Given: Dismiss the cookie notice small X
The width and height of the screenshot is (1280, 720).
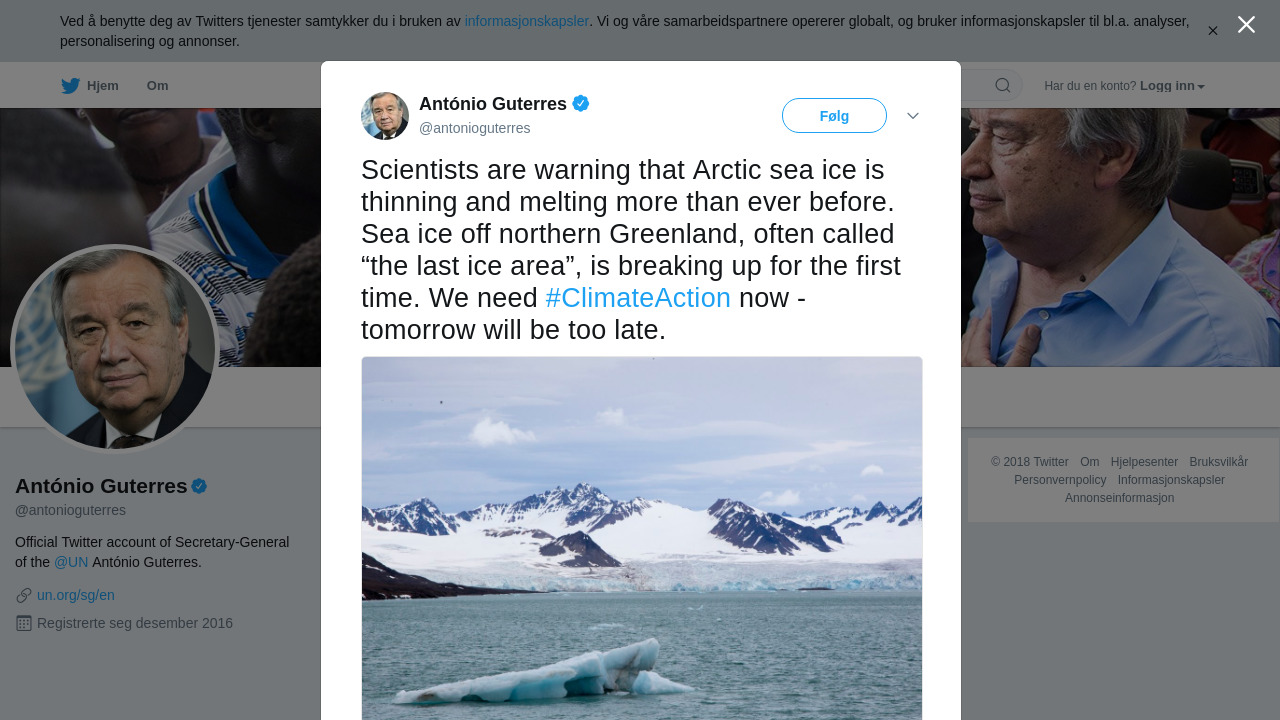Looking at the screenshot, I should coord(1213,31).
